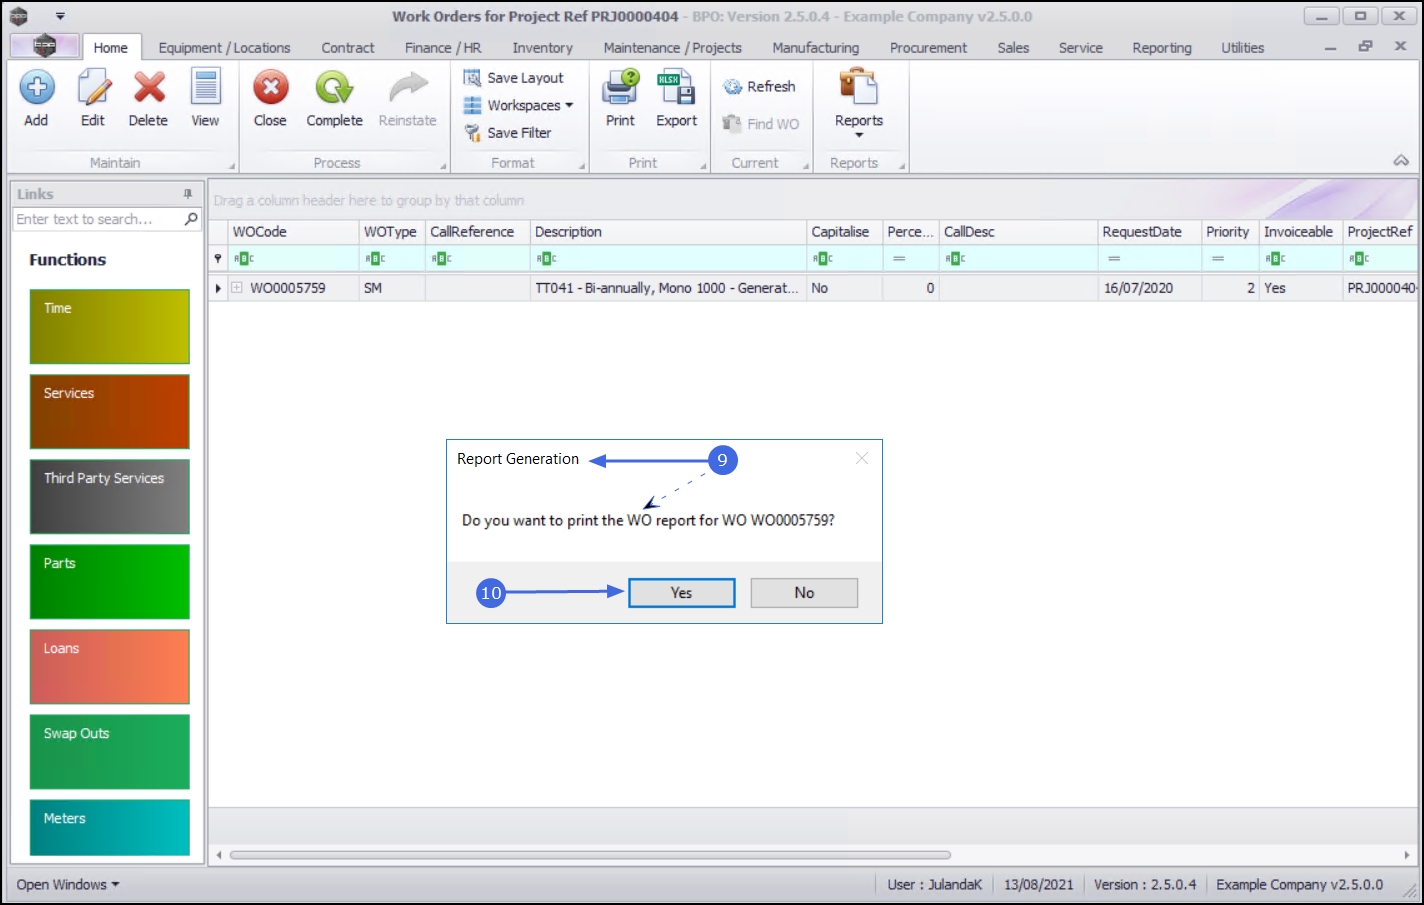This screenshot has width=1424, height=905.
Task: Open the Swap Outs function tile
Action: (110, 752)
